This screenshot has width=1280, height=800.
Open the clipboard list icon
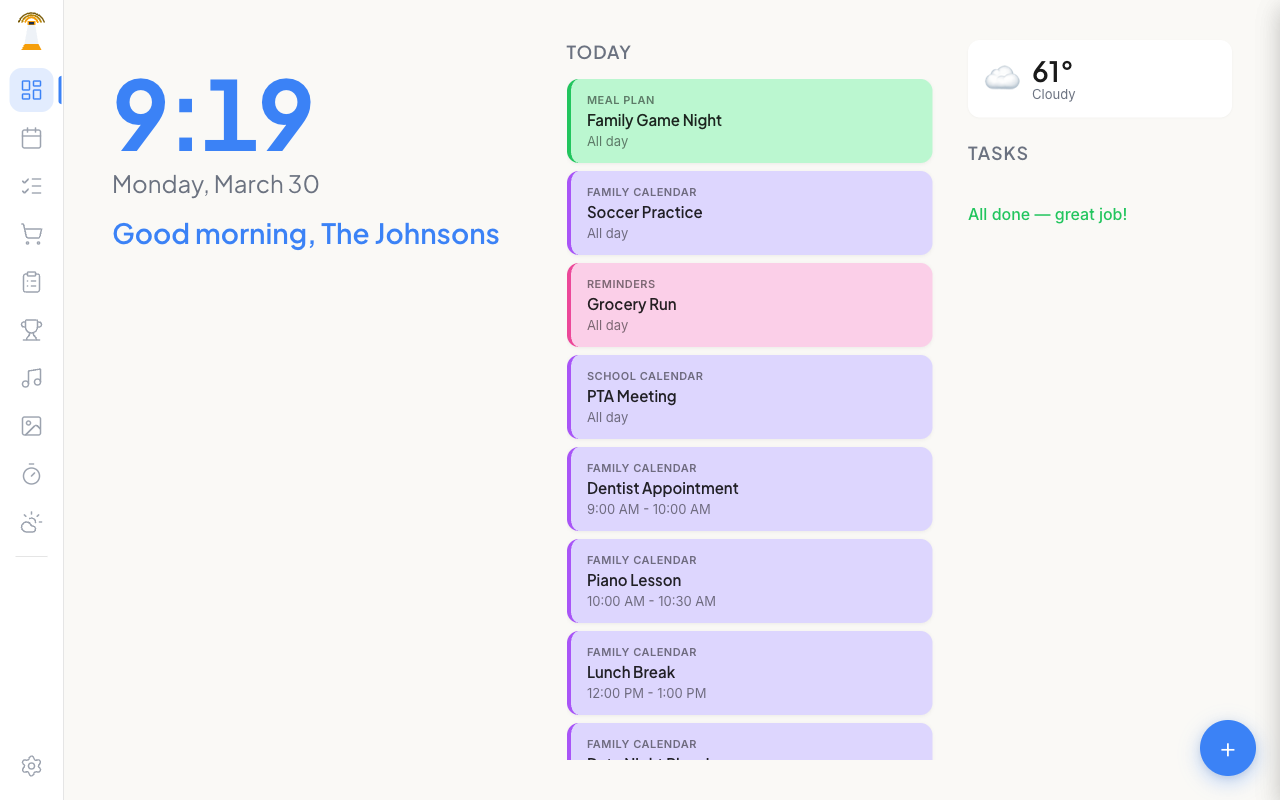(x=31, y=282)
